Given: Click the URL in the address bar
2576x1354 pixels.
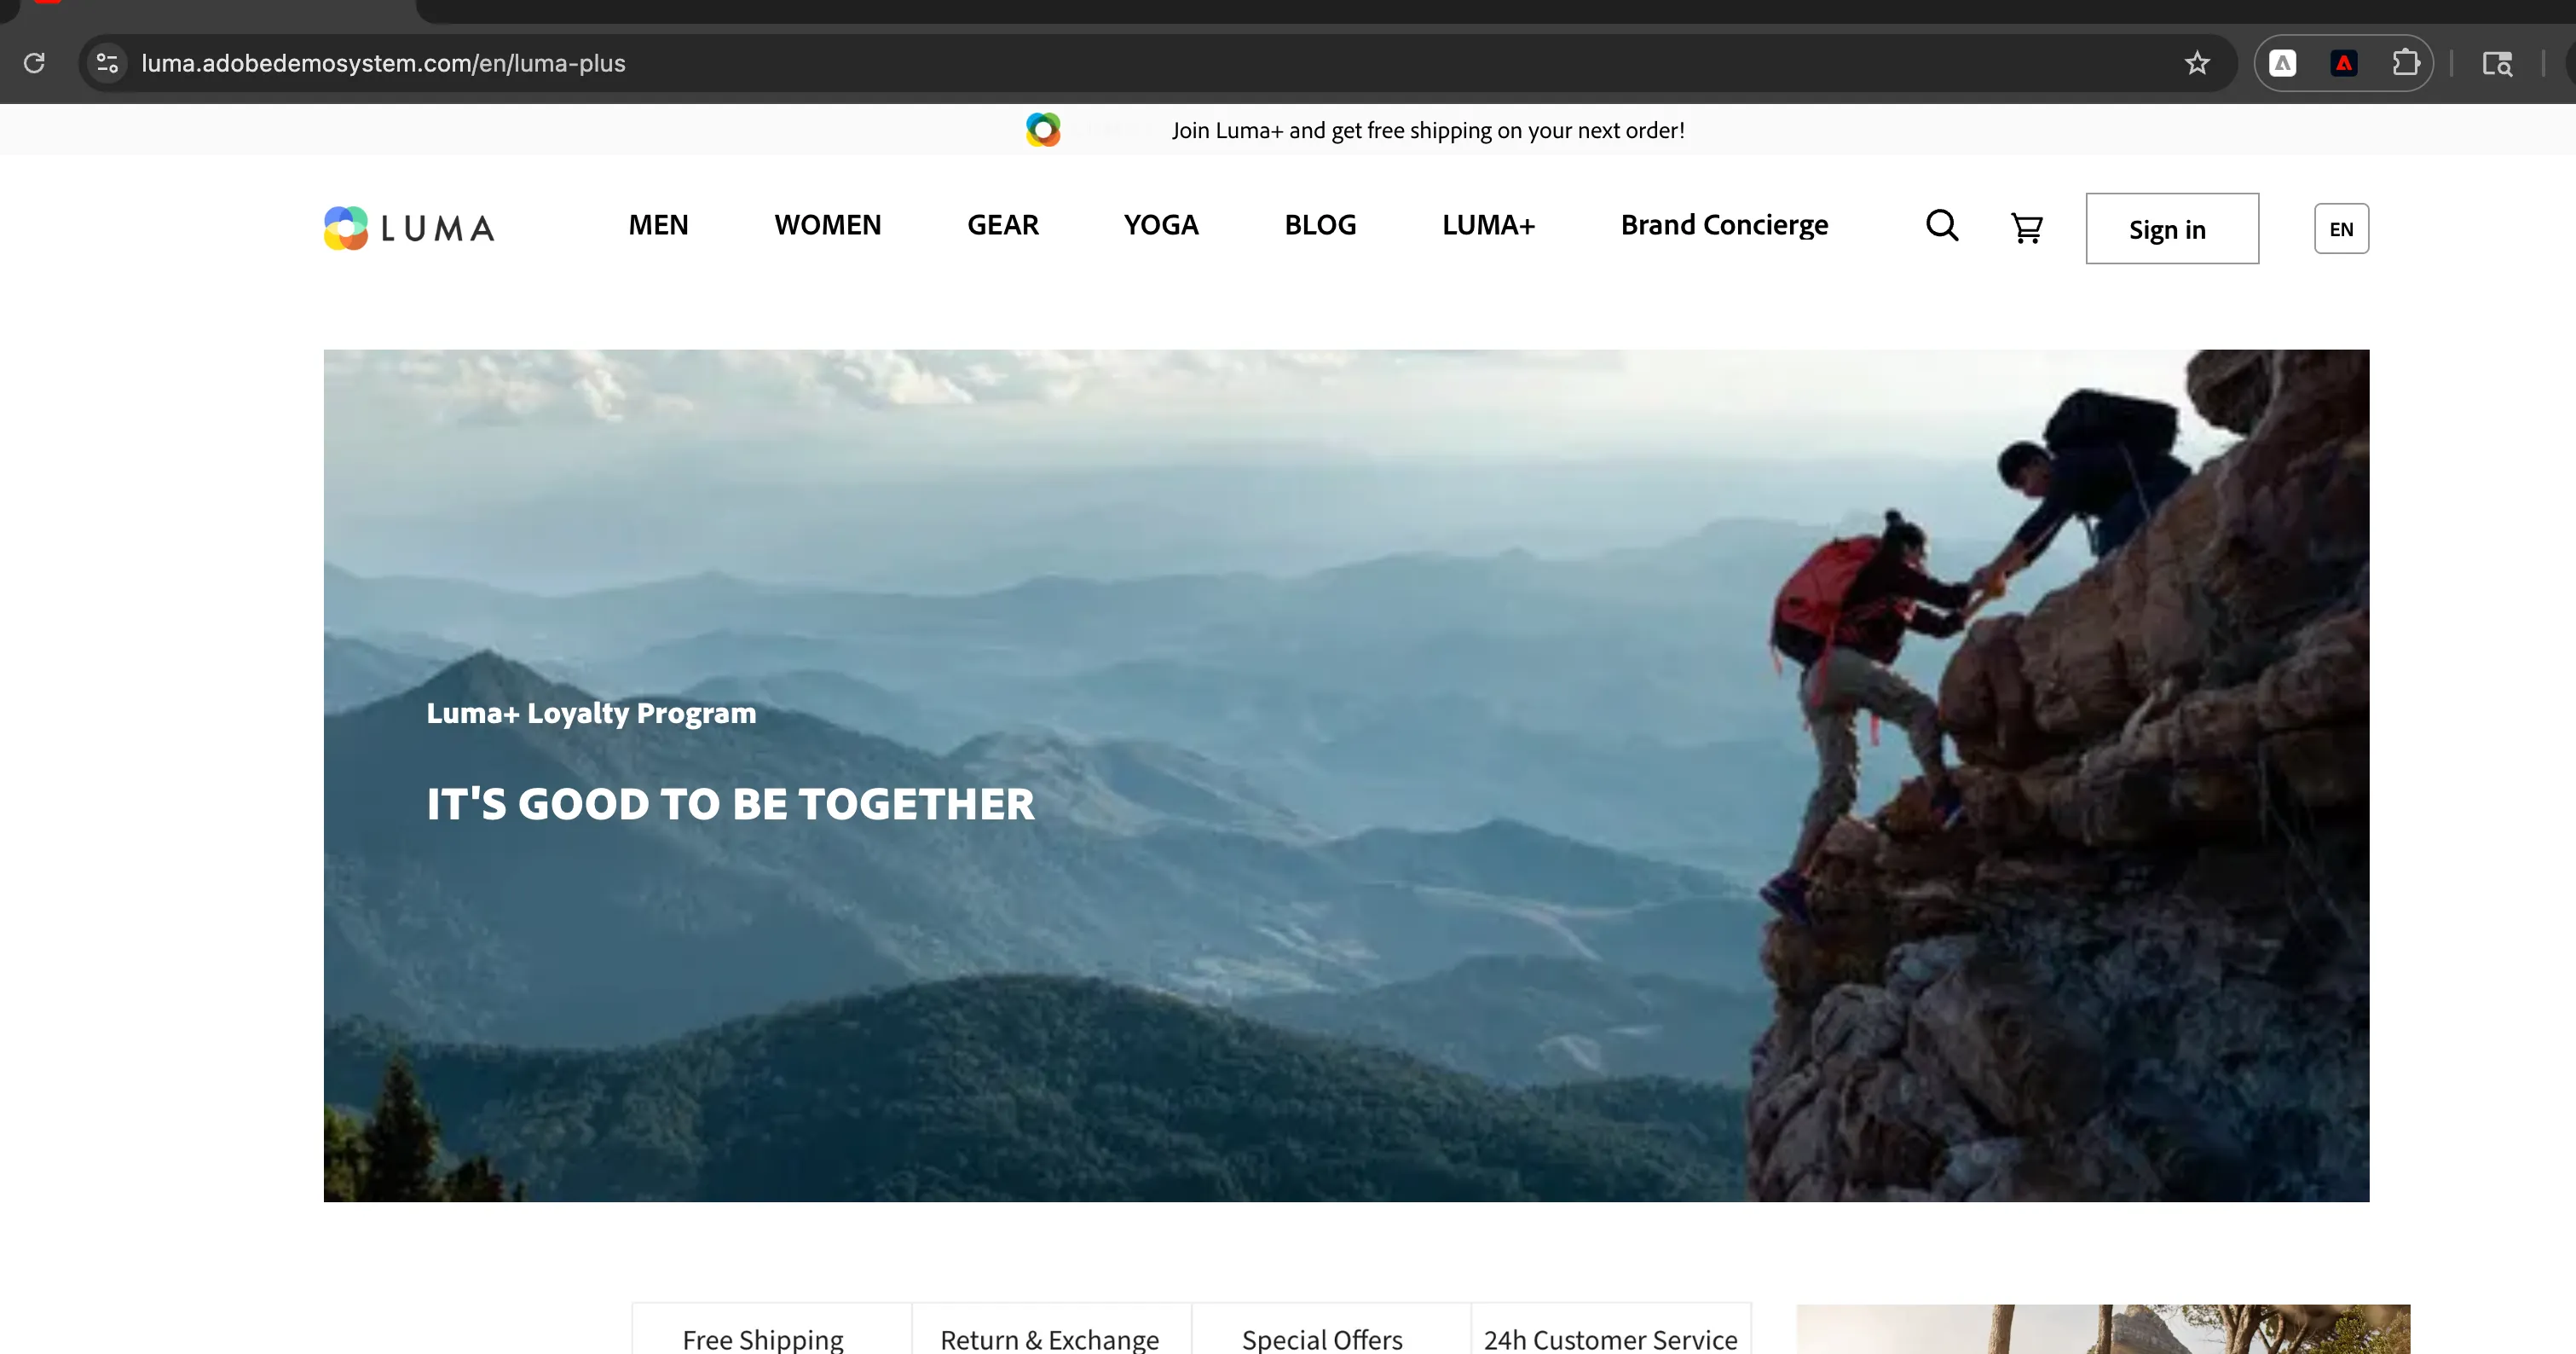Looking at the screenshot, I should 383,63.
